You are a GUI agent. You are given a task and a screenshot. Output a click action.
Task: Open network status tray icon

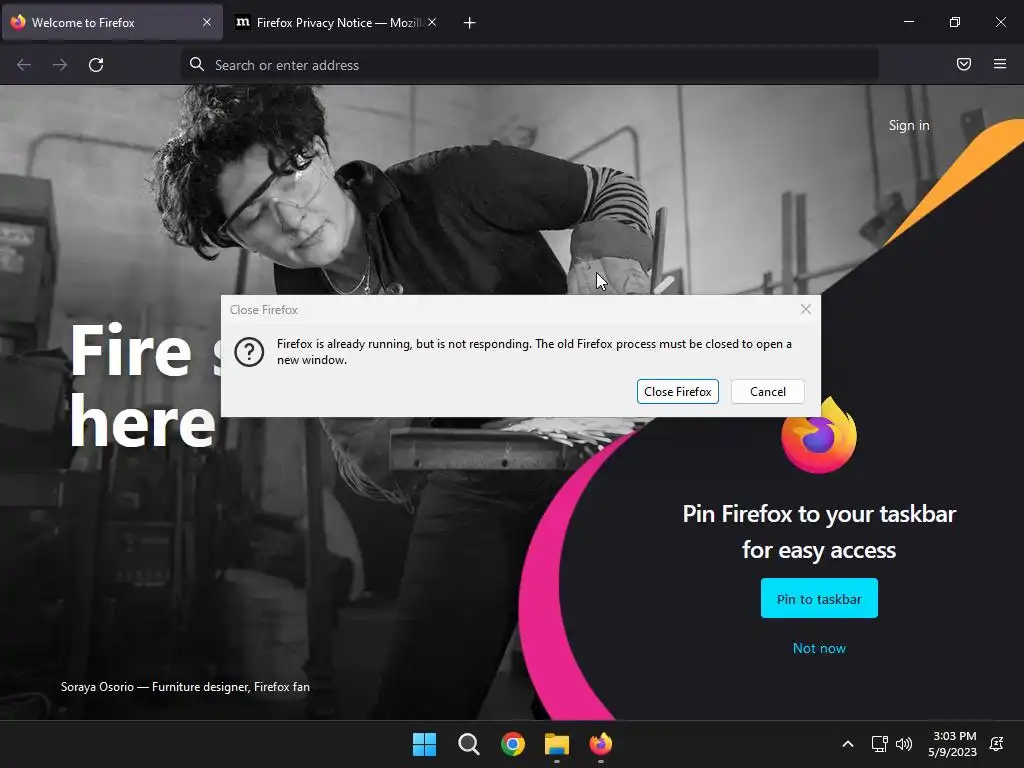[880, 744]
